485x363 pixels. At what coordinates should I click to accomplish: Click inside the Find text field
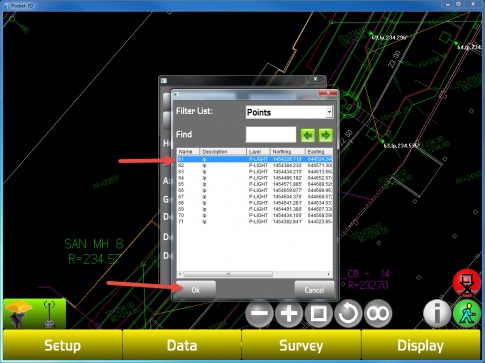pyautogui.click(x=271, y=135)
